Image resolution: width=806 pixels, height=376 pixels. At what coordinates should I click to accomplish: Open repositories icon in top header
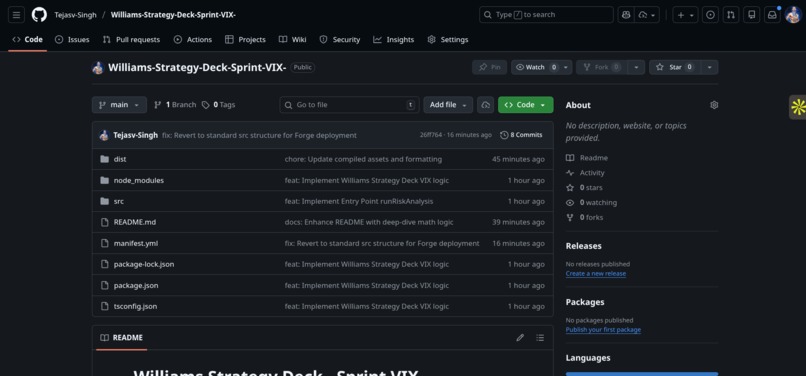click(752, 15)
